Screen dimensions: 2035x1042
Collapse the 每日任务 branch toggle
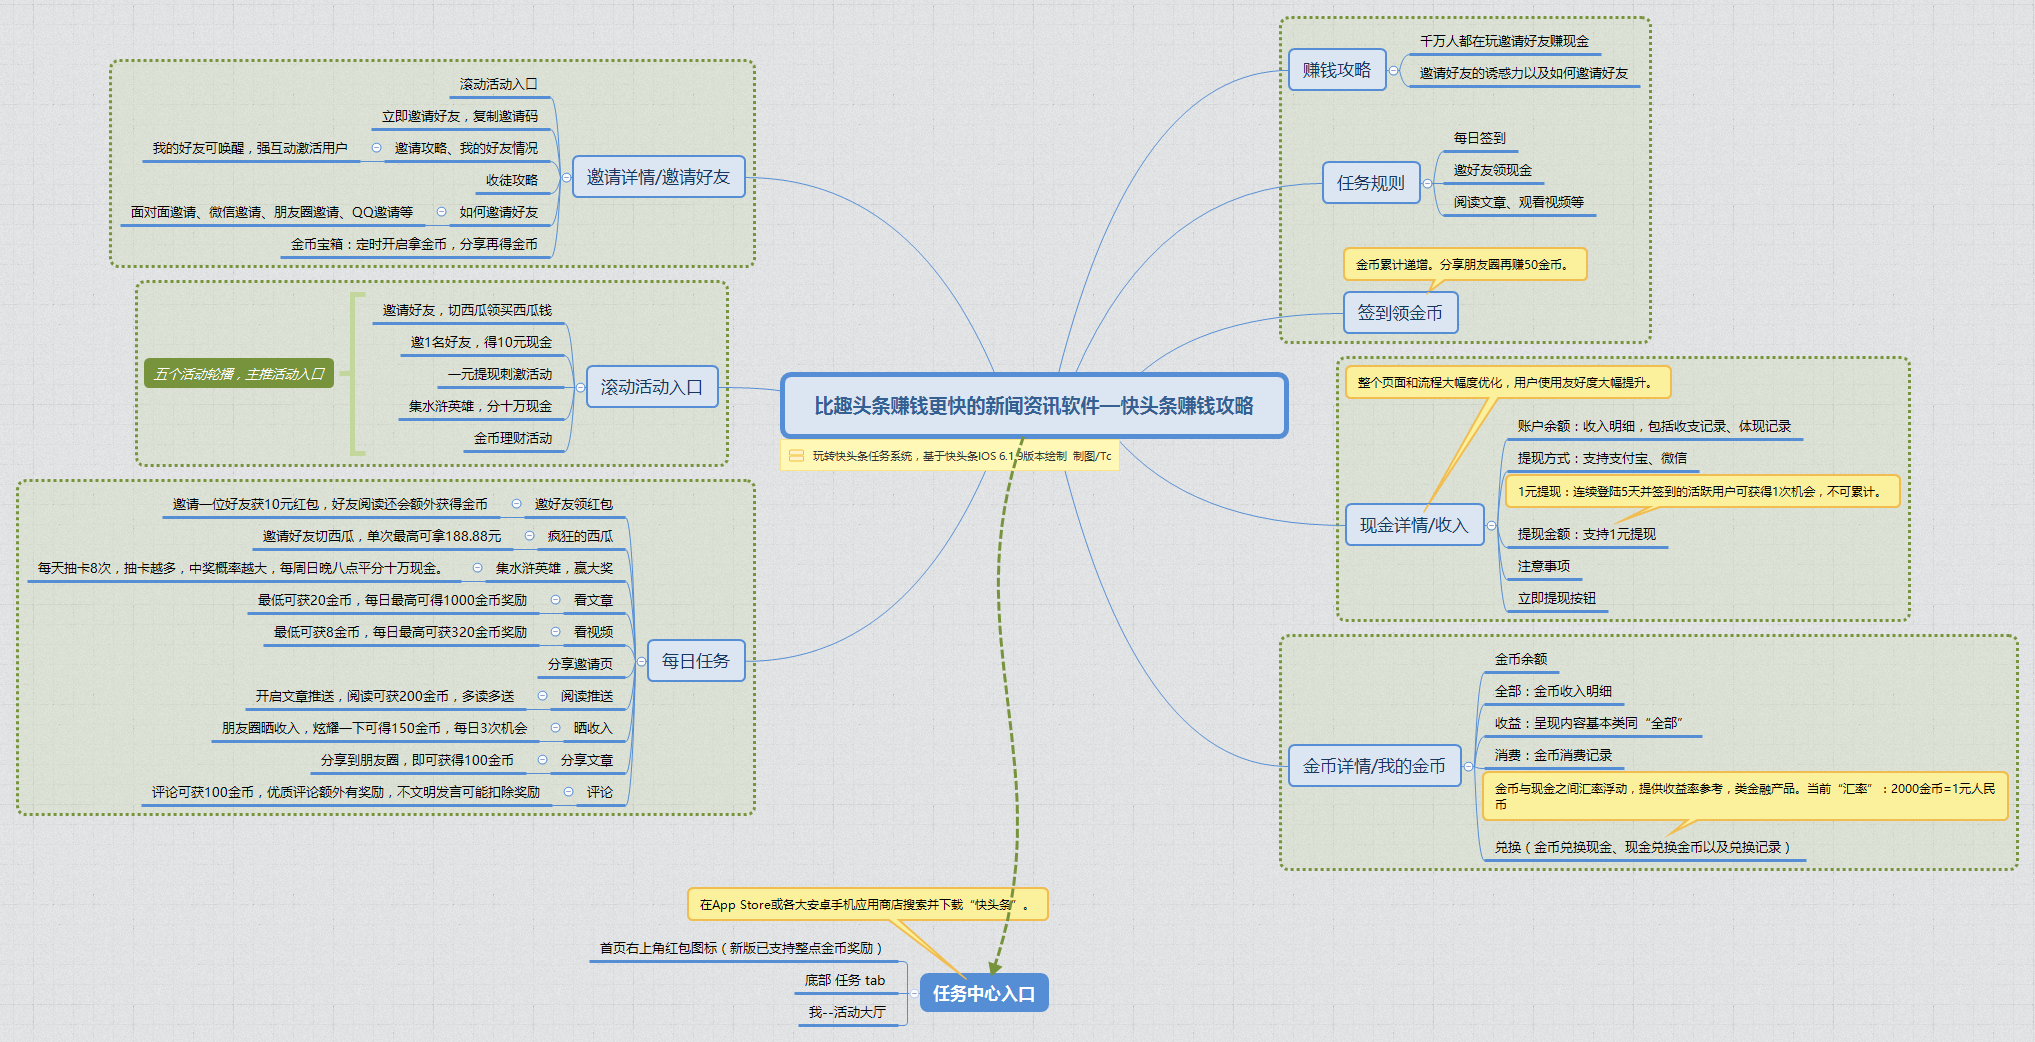click(x=641, y=661)
